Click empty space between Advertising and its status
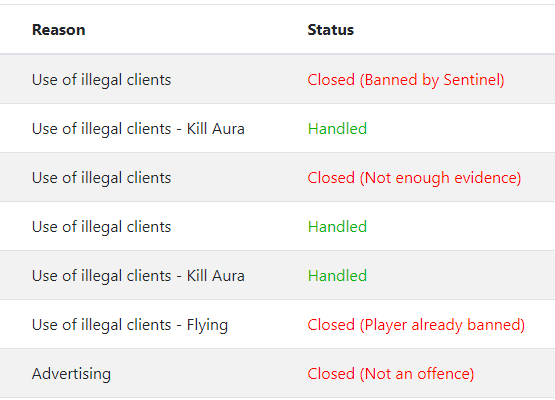This screenshot has height=400, width=555. coord(209,374)
